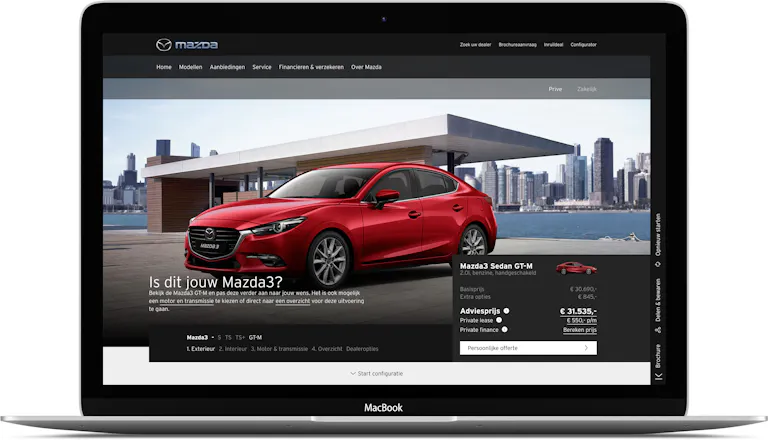Click the Brochure sidebar label
768x440 pixels.
click(658, 356)
